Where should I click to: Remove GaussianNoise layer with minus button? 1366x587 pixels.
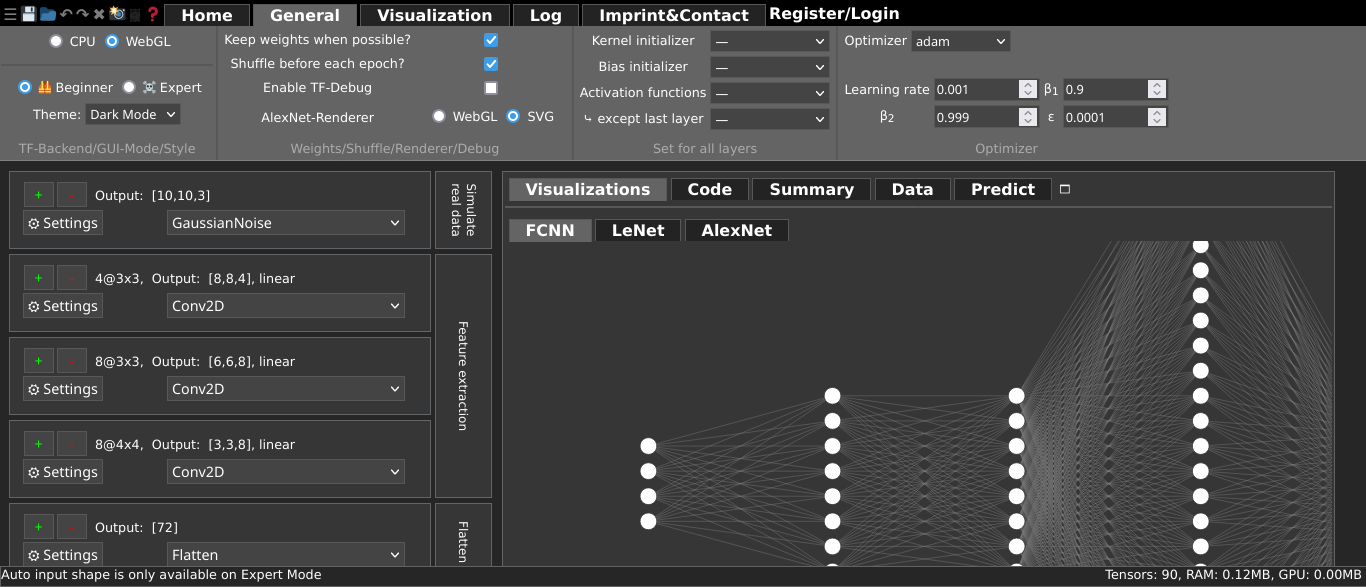pyautogui.click(x=71, y=195)
